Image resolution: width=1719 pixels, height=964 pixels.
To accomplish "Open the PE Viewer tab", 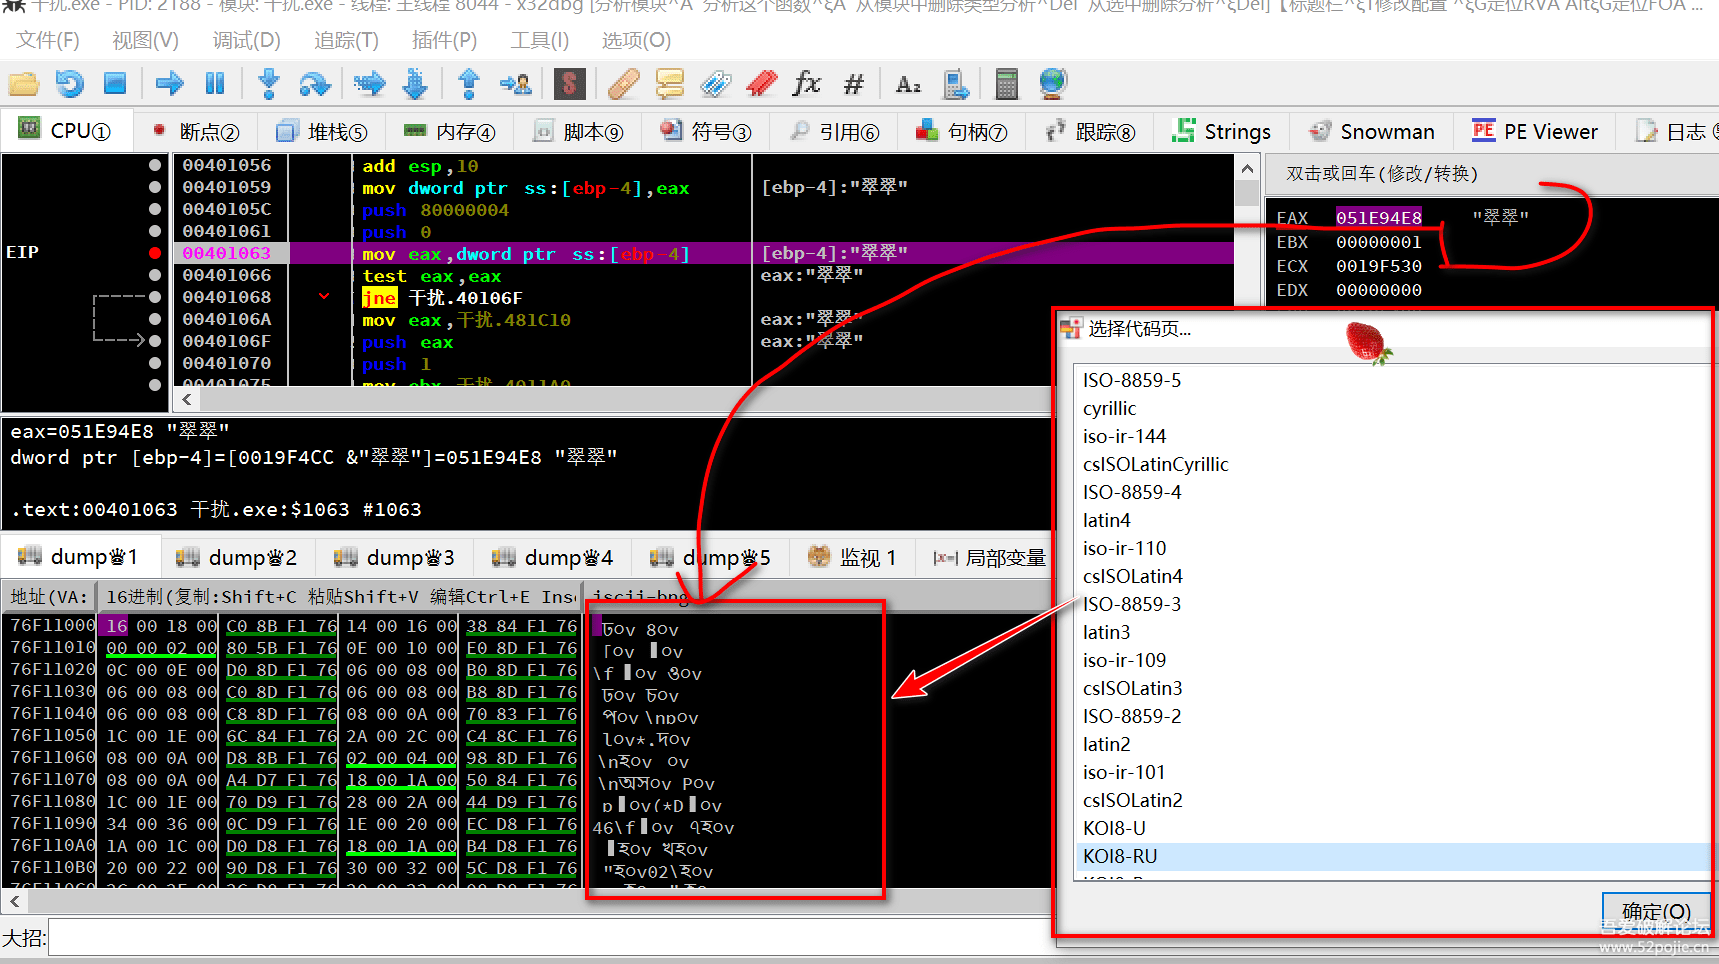I will [1535, 131].
